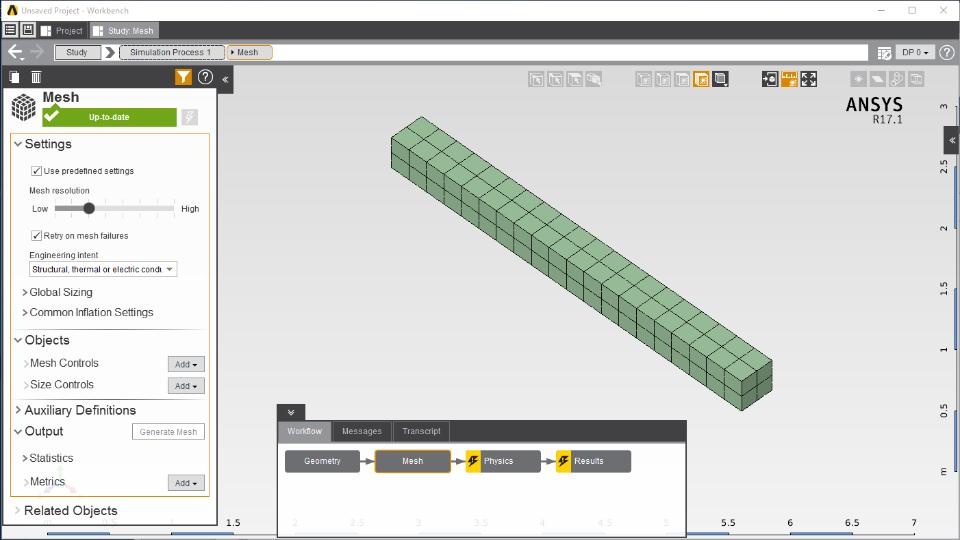Click the dark arrow-into-view icon
960x540 pixels.
pos(770,79)
